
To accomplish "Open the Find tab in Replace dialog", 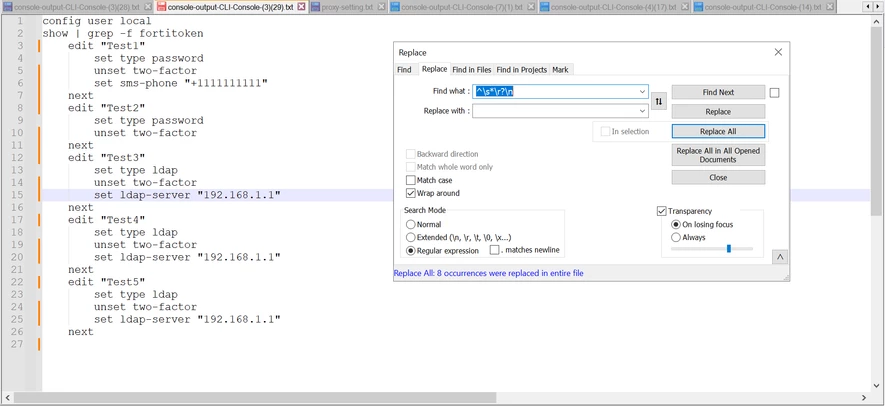I will pos(404,69).
